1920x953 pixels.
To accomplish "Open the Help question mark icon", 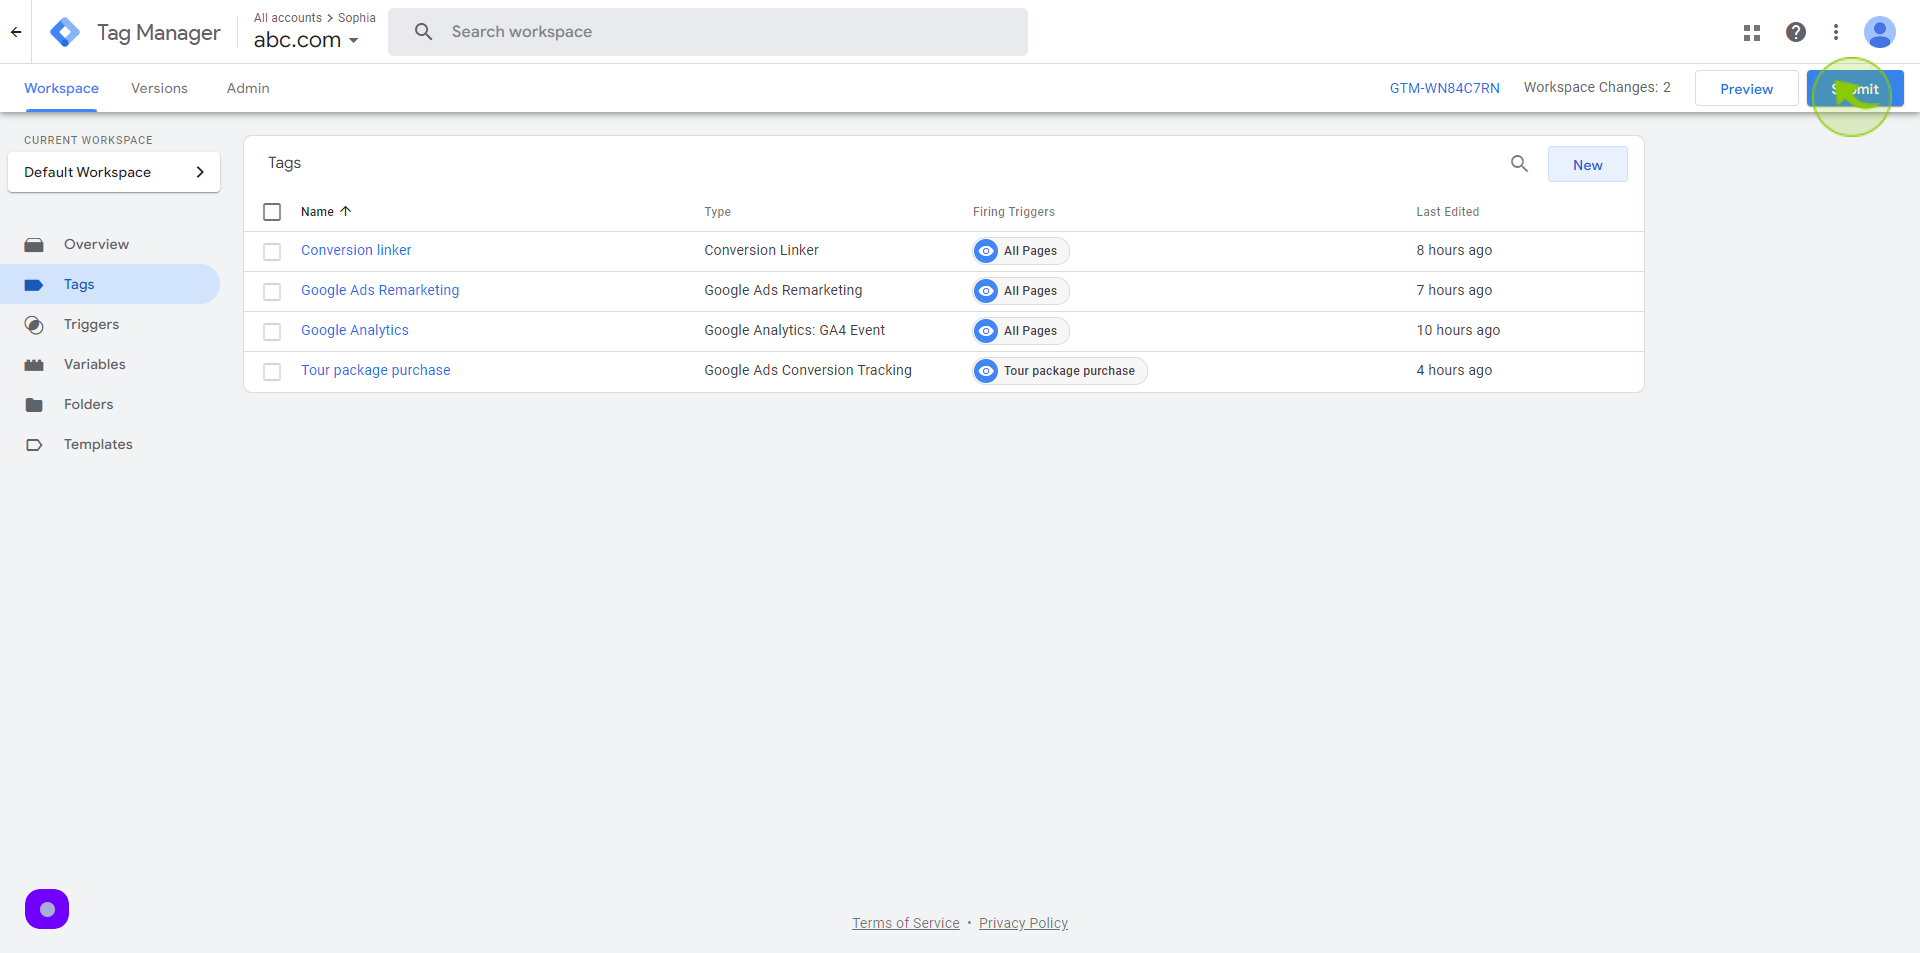I will pos(1796,32).
